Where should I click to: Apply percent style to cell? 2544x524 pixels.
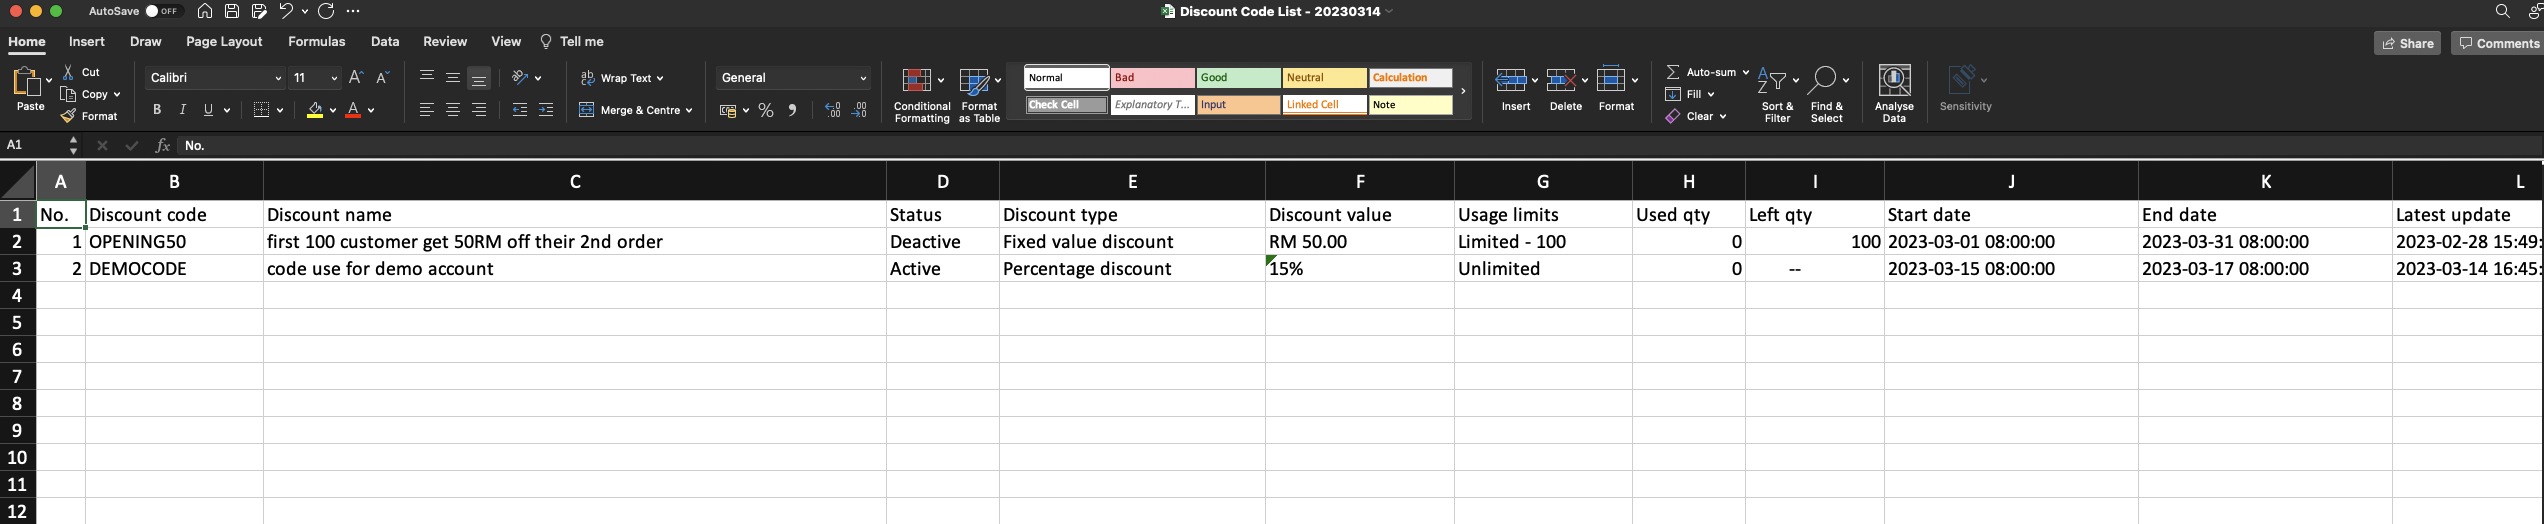[x=766, y=111]
